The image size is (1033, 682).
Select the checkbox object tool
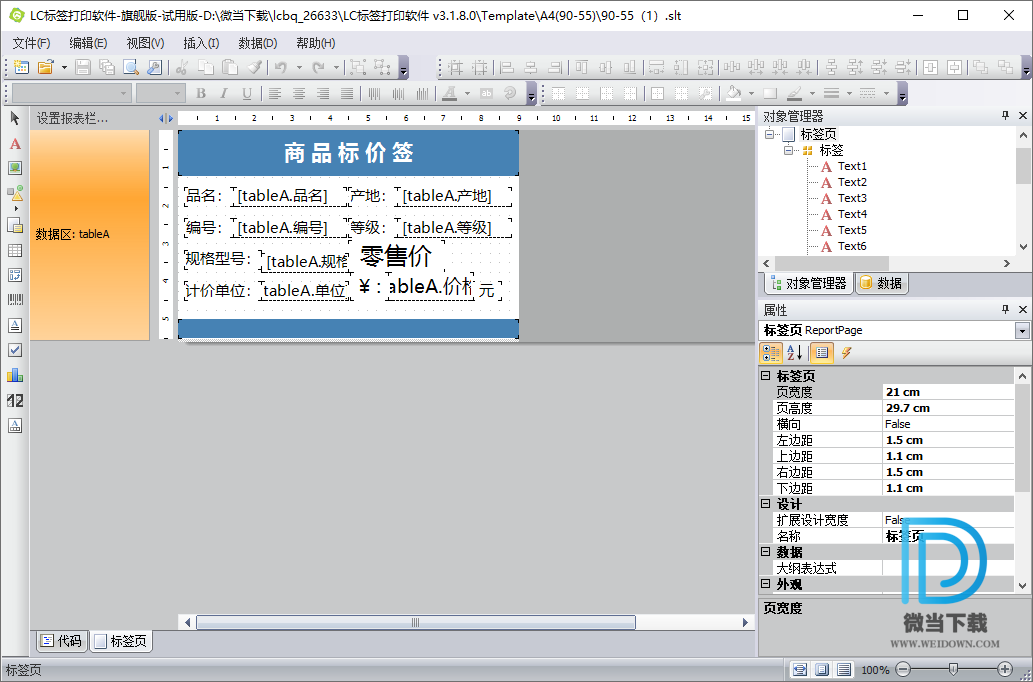[15, 350]
